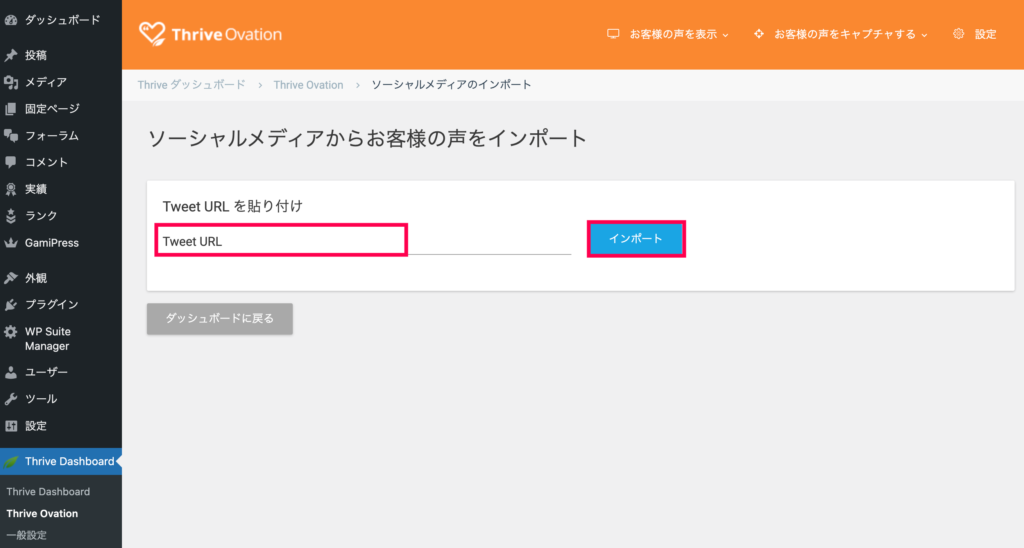1024x548 pixels.
Task: Click the 投稿 pin icon
Action: [10, 56]
